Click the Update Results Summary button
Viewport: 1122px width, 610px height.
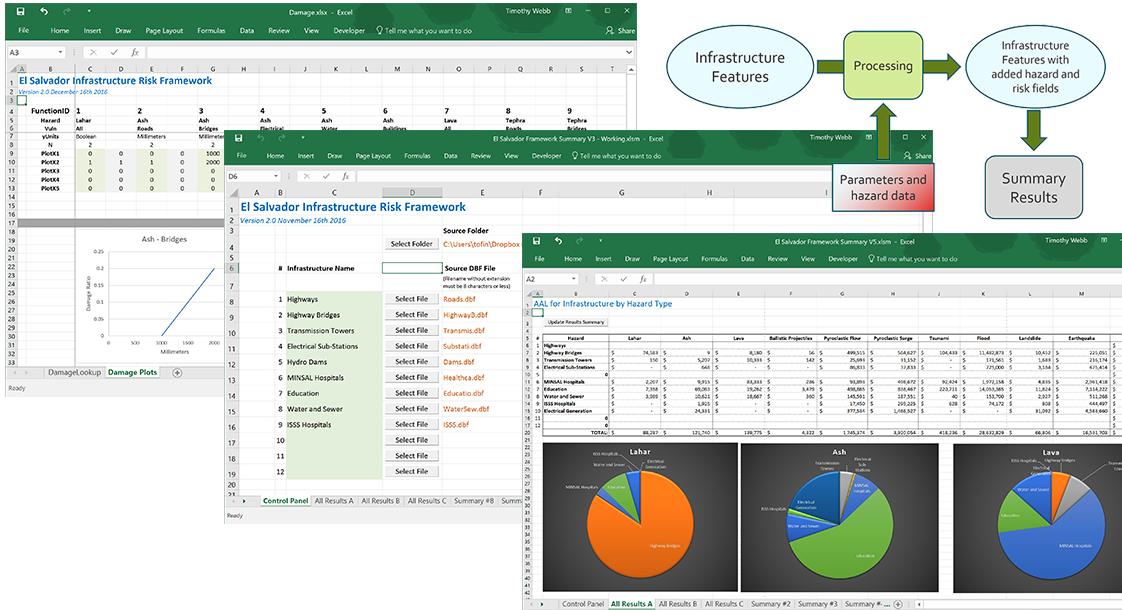[576, 322]
